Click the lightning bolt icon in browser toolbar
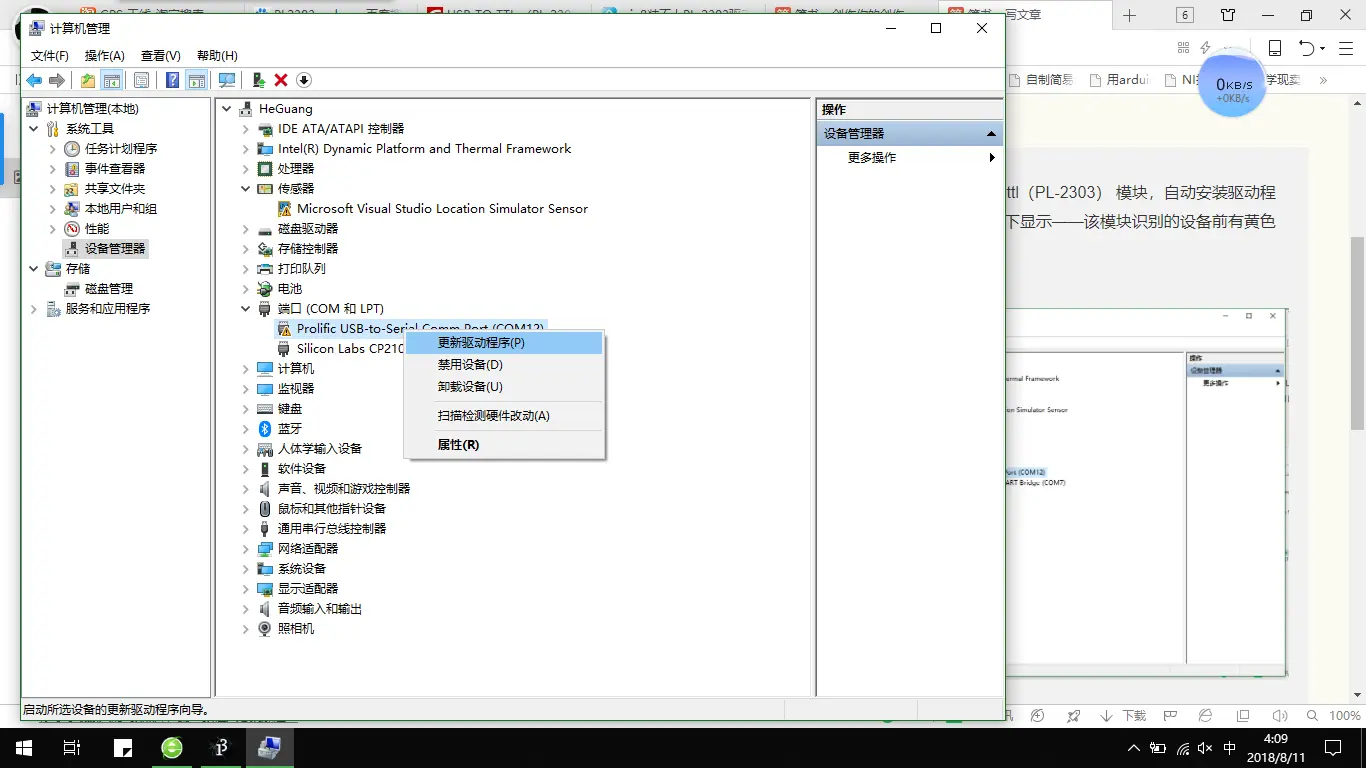This screenshot has width=1366, height=768. click(x=1205, y=48)
